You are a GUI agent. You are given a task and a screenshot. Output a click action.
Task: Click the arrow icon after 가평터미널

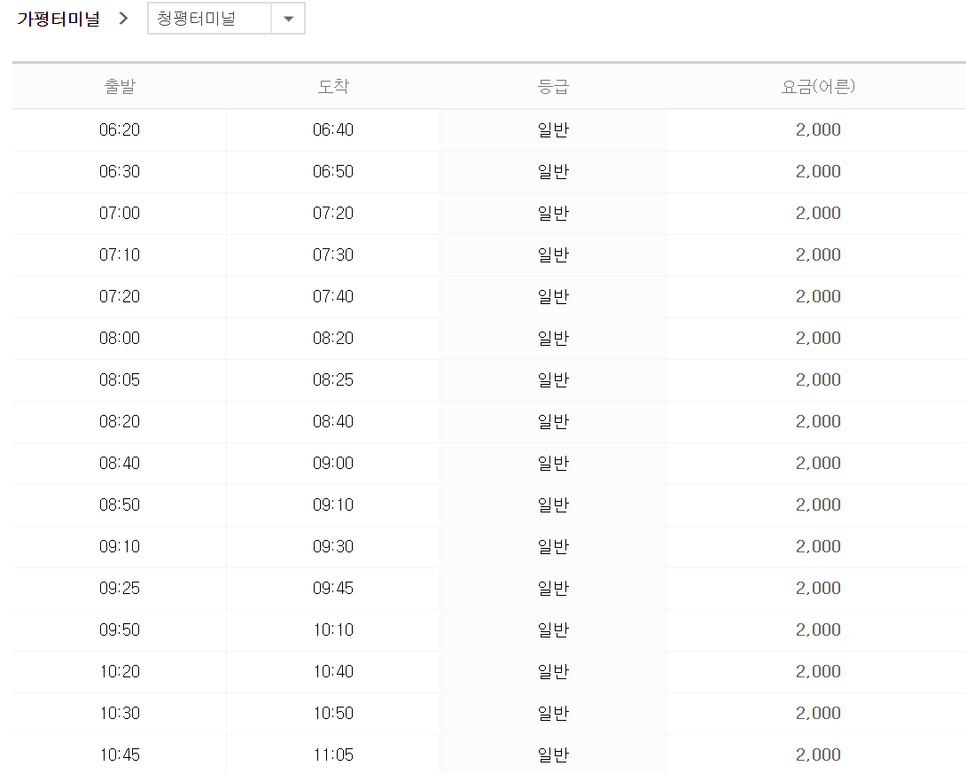[123, 18]
